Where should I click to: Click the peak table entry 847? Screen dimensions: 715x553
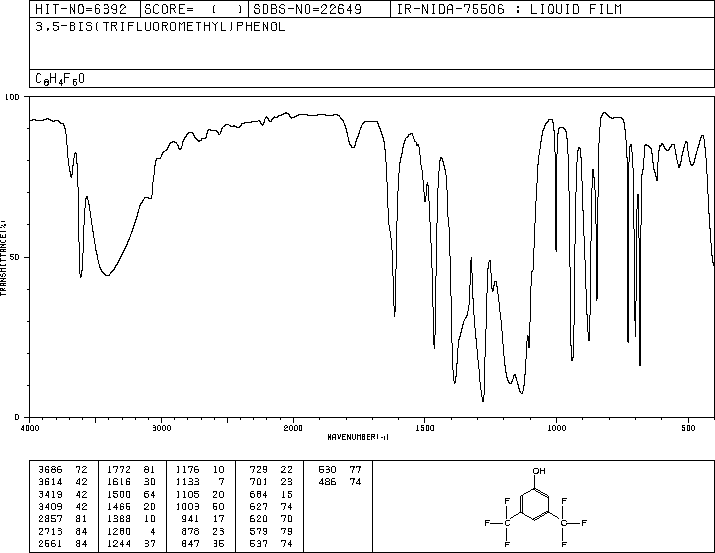tap(190, 544)
